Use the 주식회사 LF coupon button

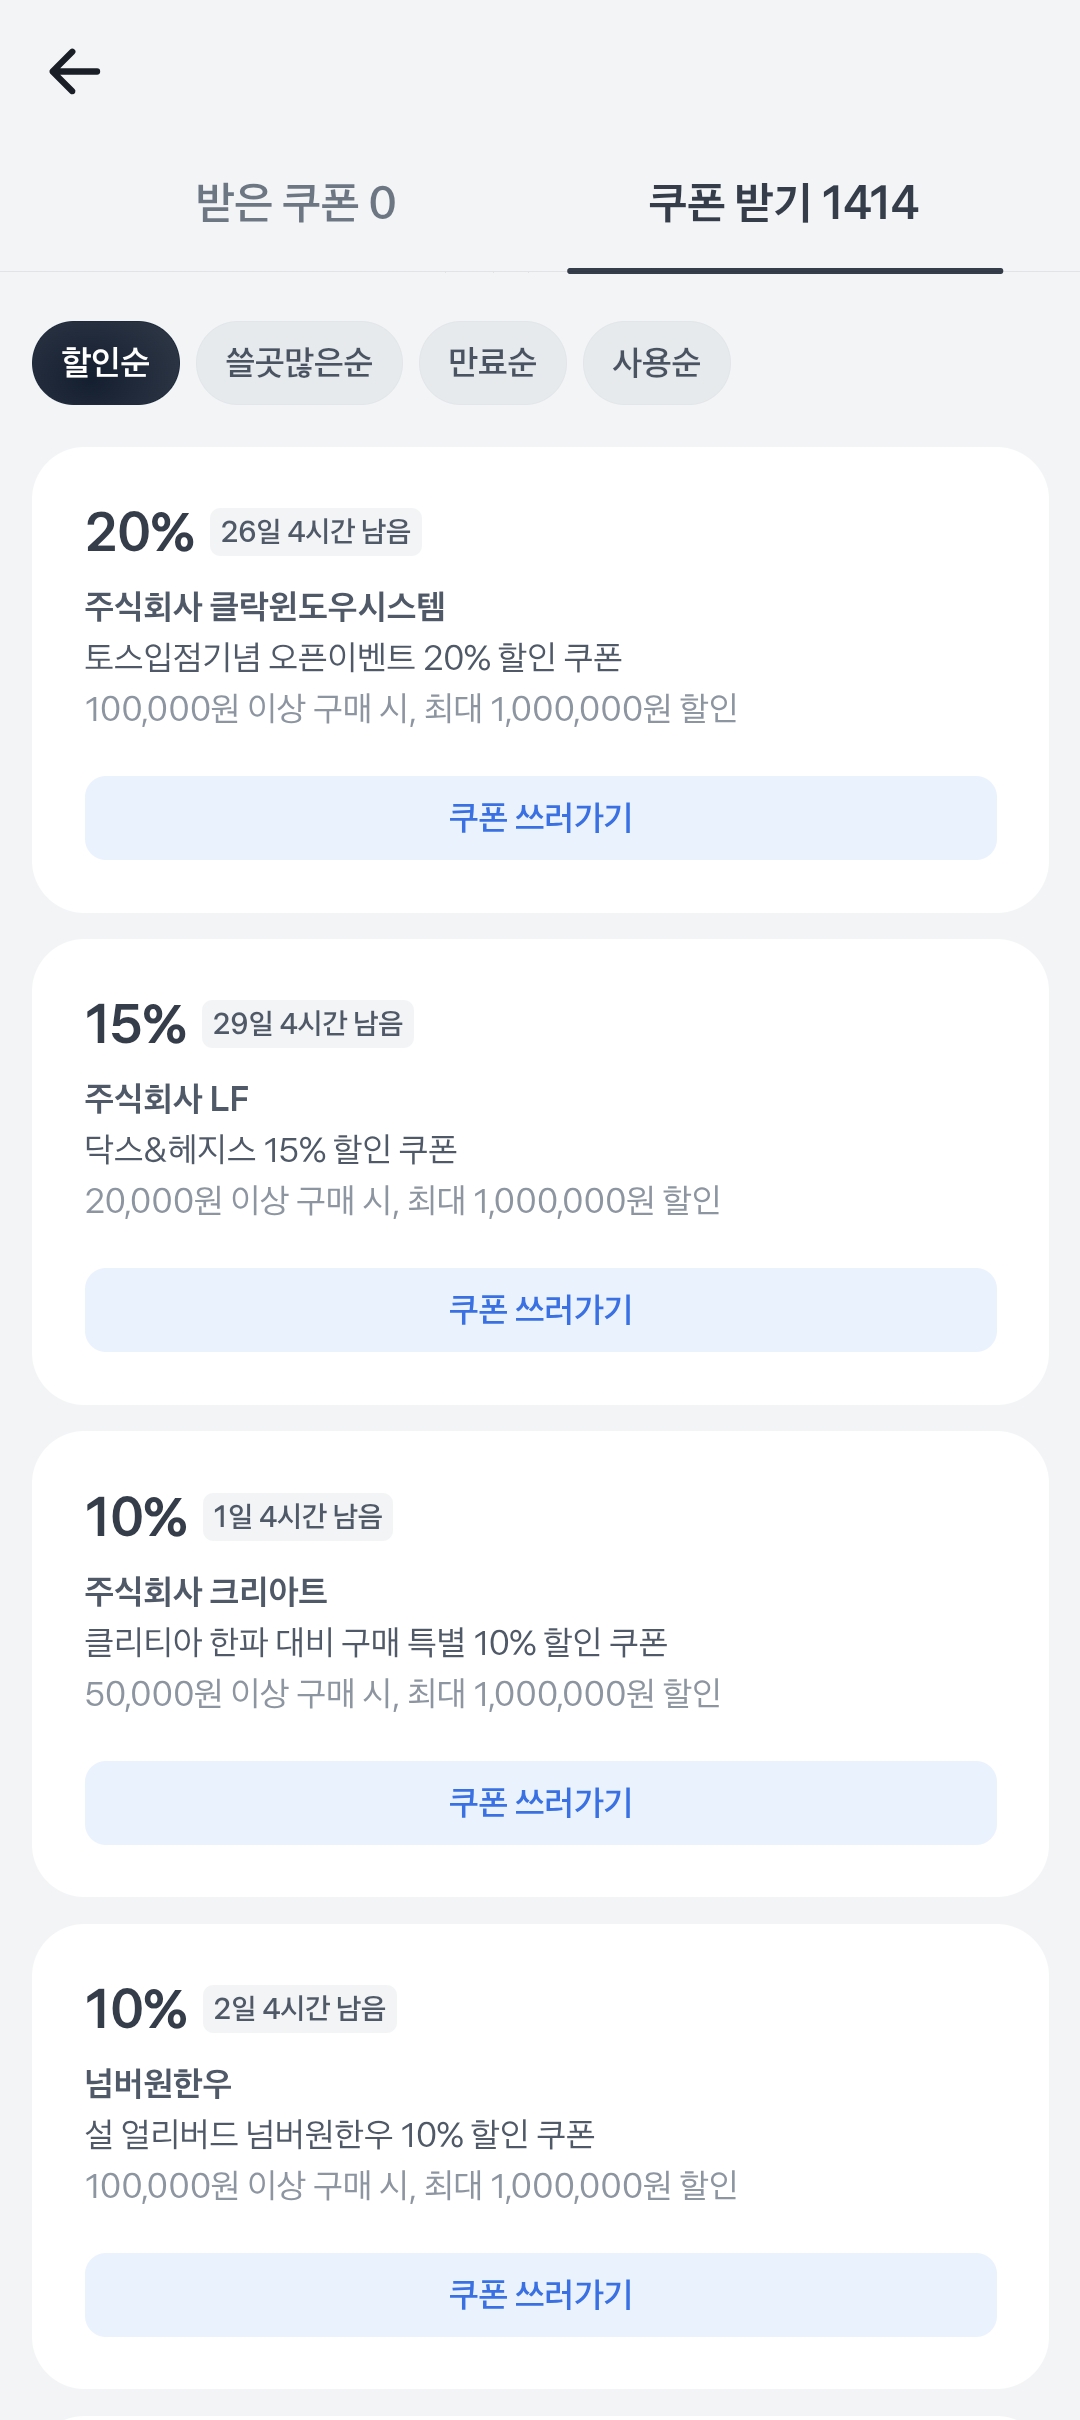(x=540, y=1310)
